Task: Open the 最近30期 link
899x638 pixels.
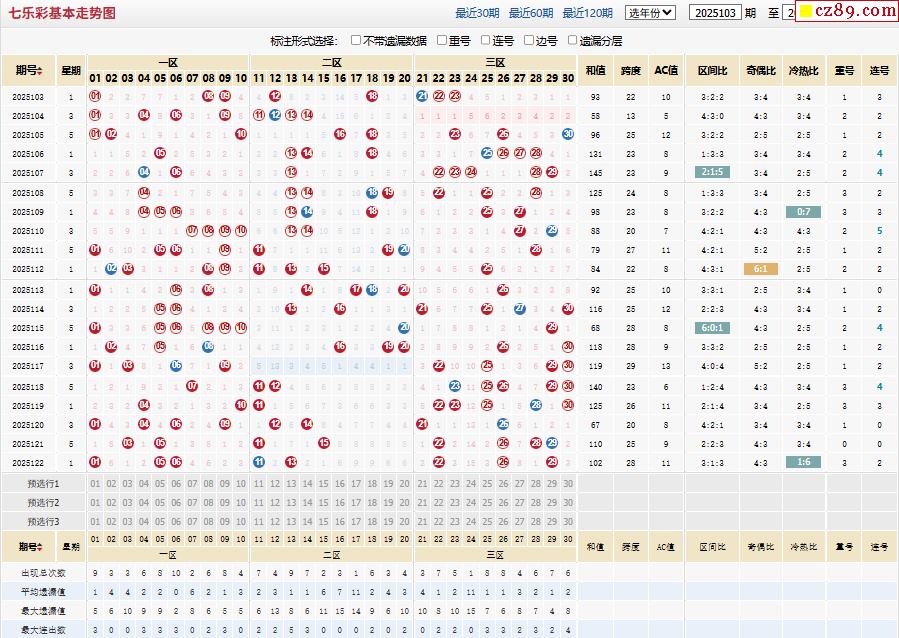Action: coord(477,13)
